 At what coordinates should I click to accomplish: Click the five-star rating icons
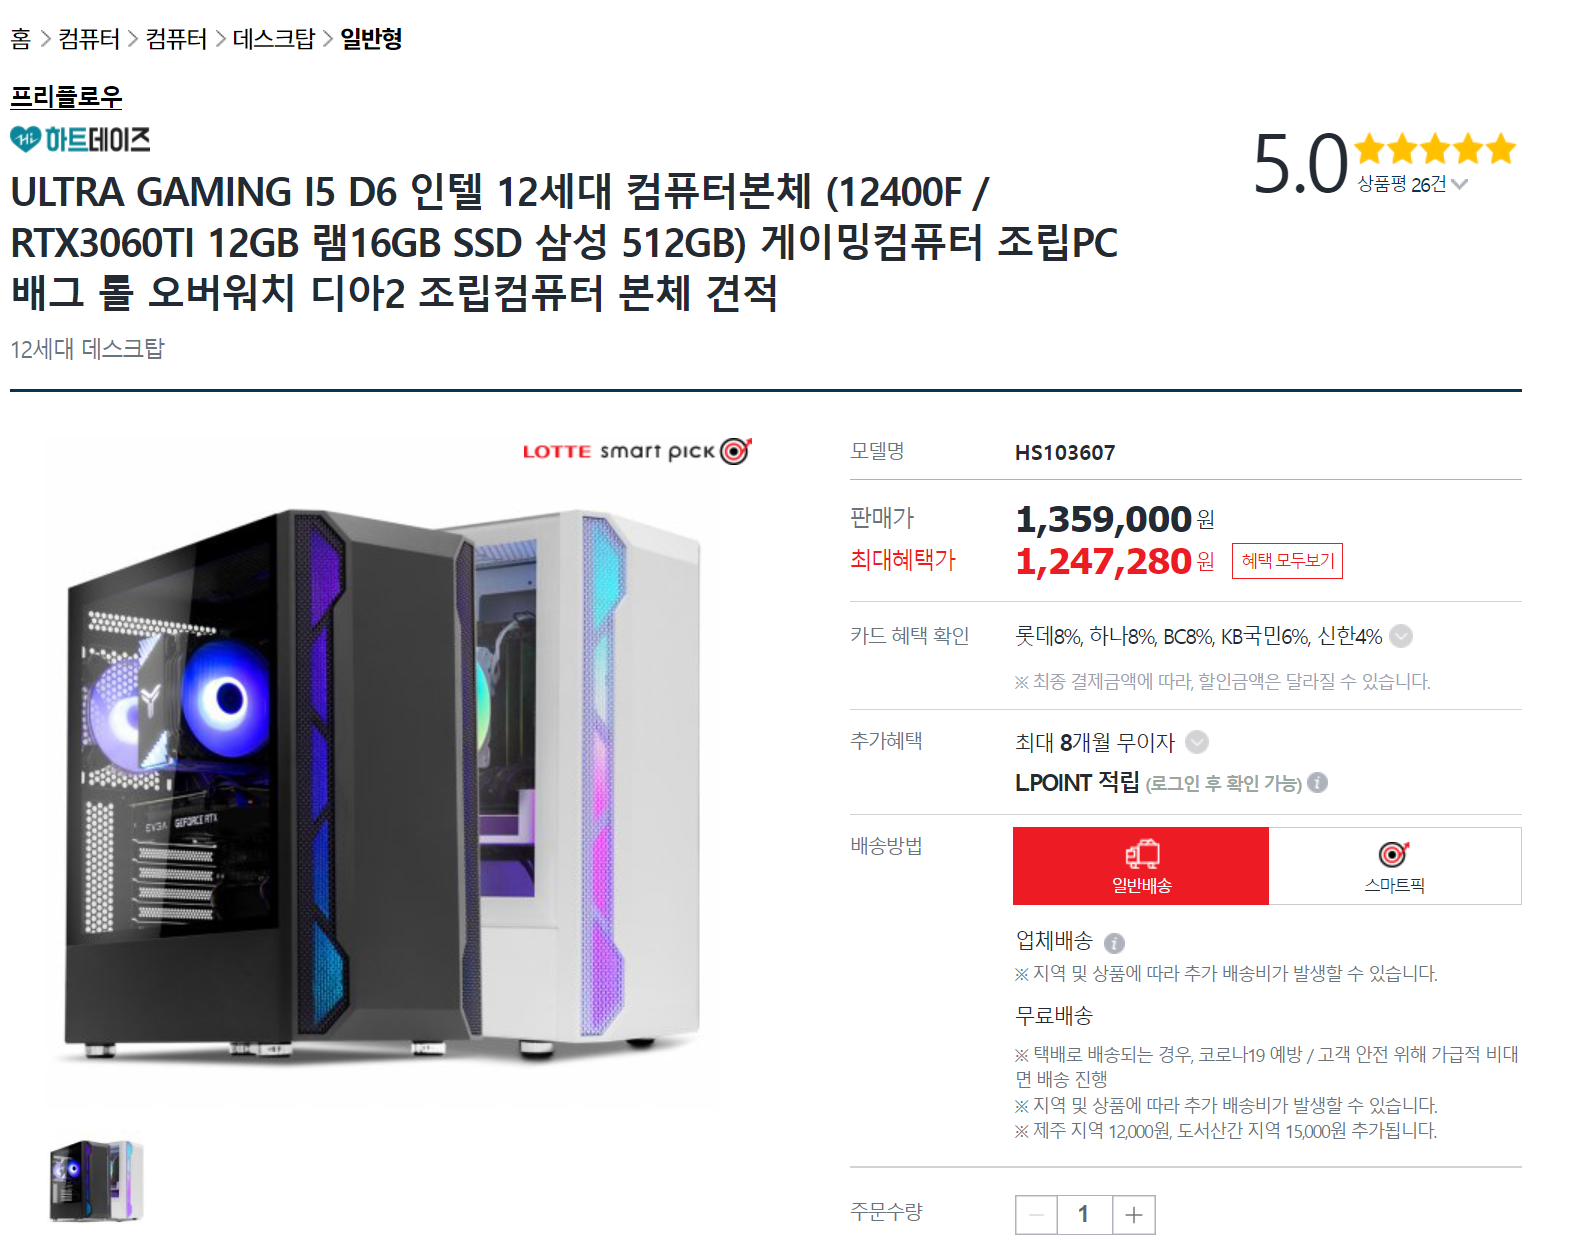(1436, 150)
